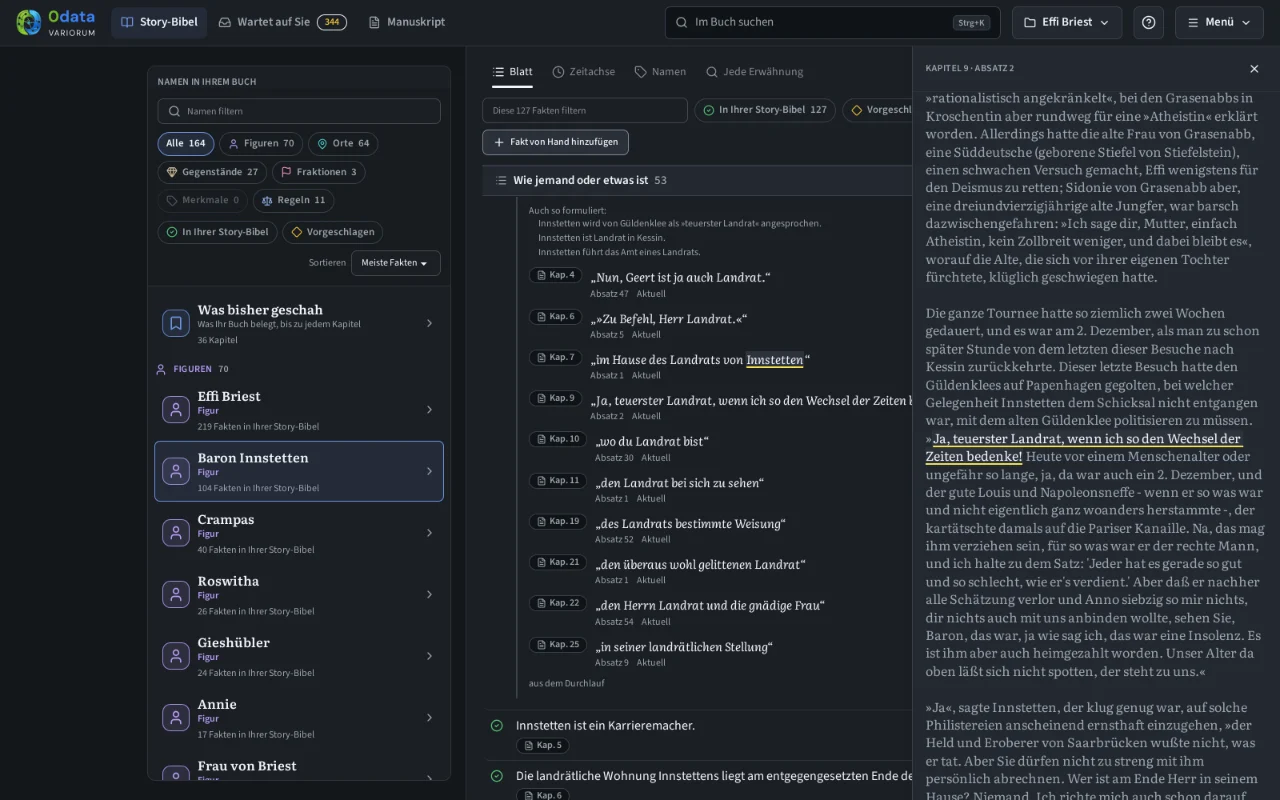
Task: Filter names by Figuren 70
Action: click(261, 144)
